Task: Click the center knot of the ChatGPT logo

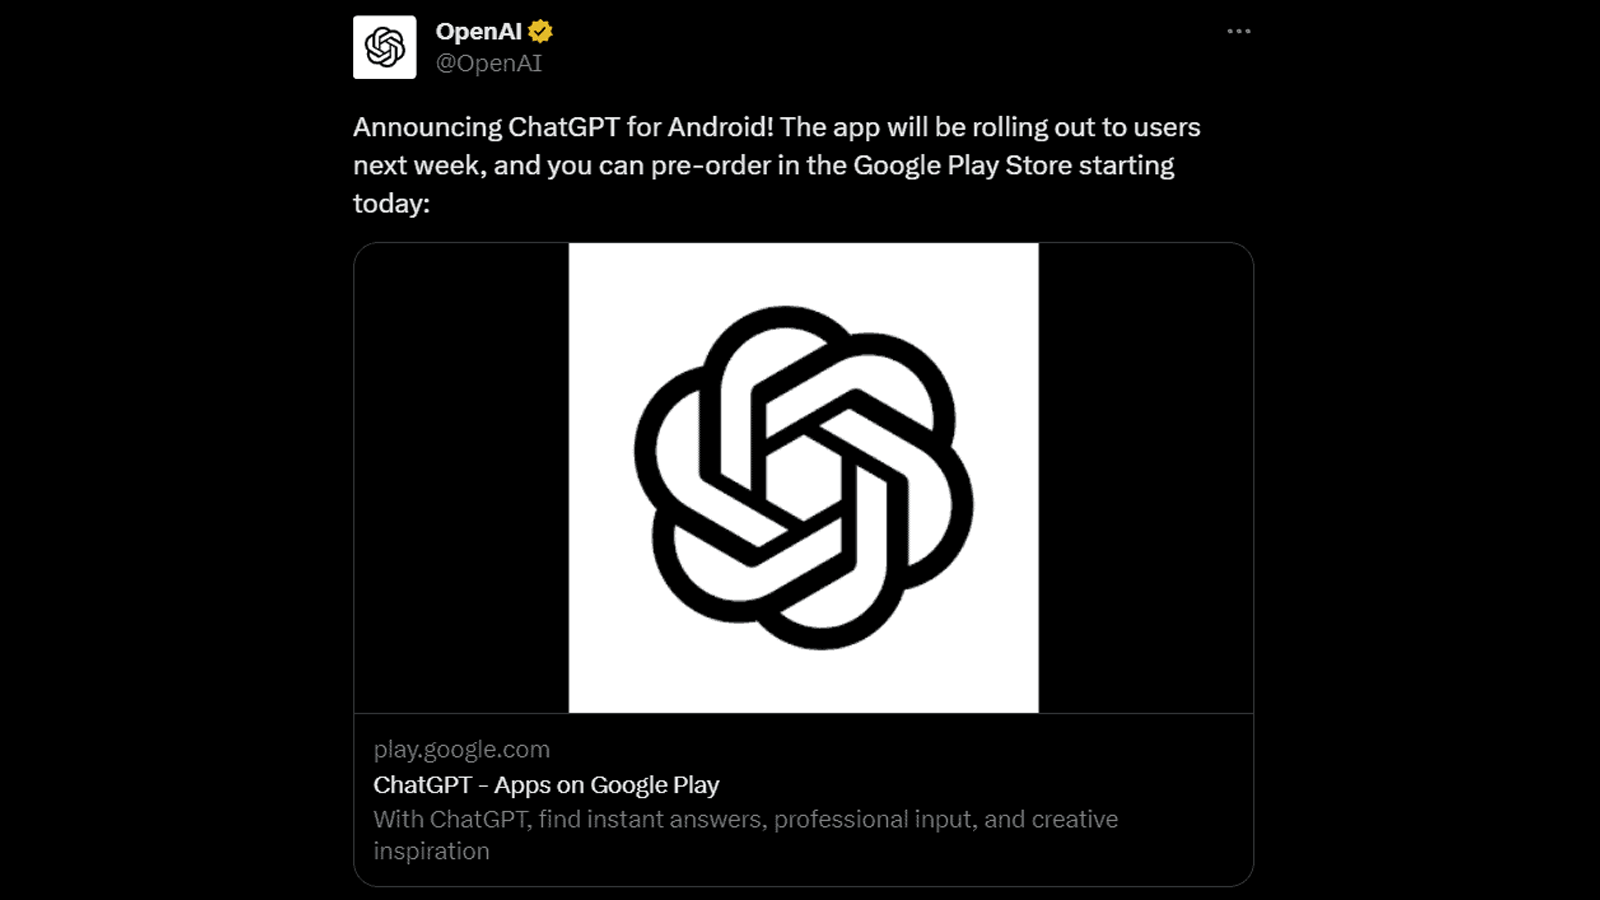Action: coord(804,478)
